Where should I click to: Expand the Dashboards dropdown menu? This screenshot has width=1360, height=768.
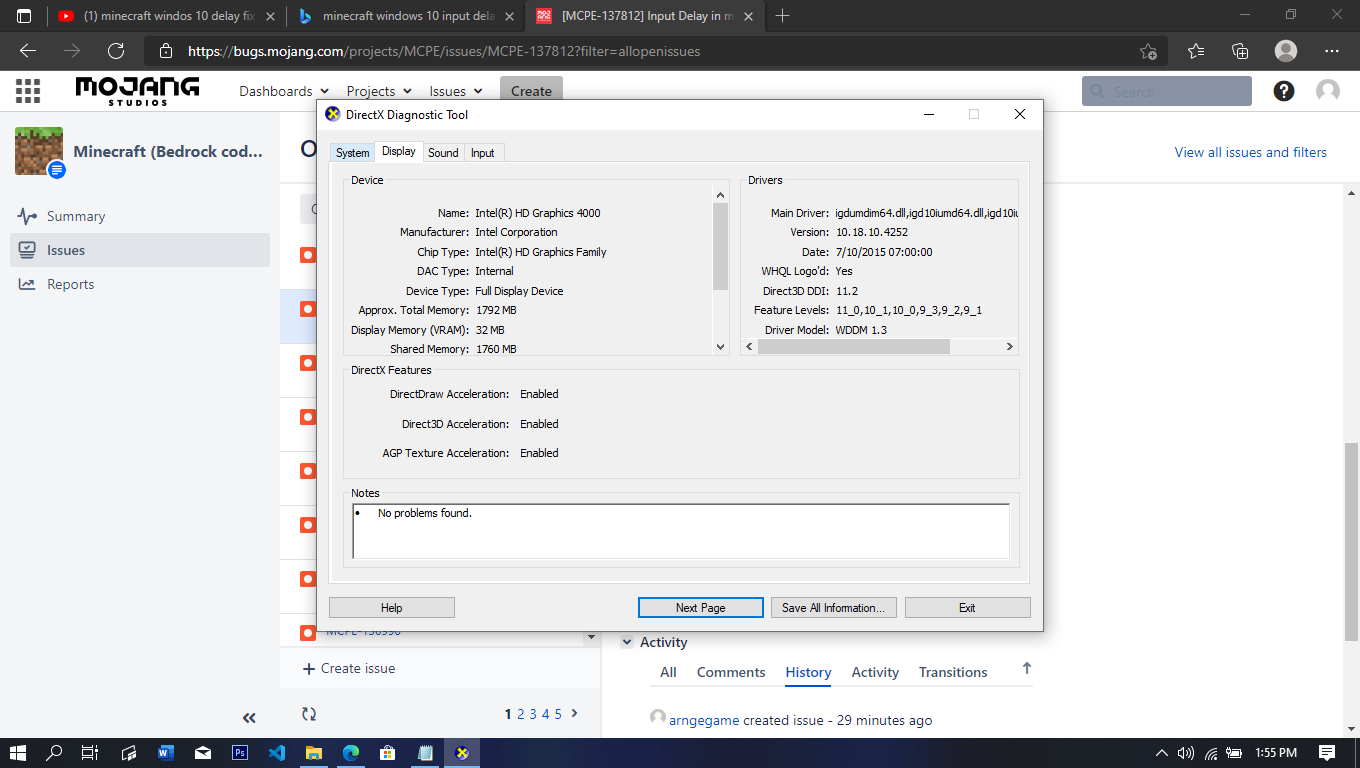[284, 91]
